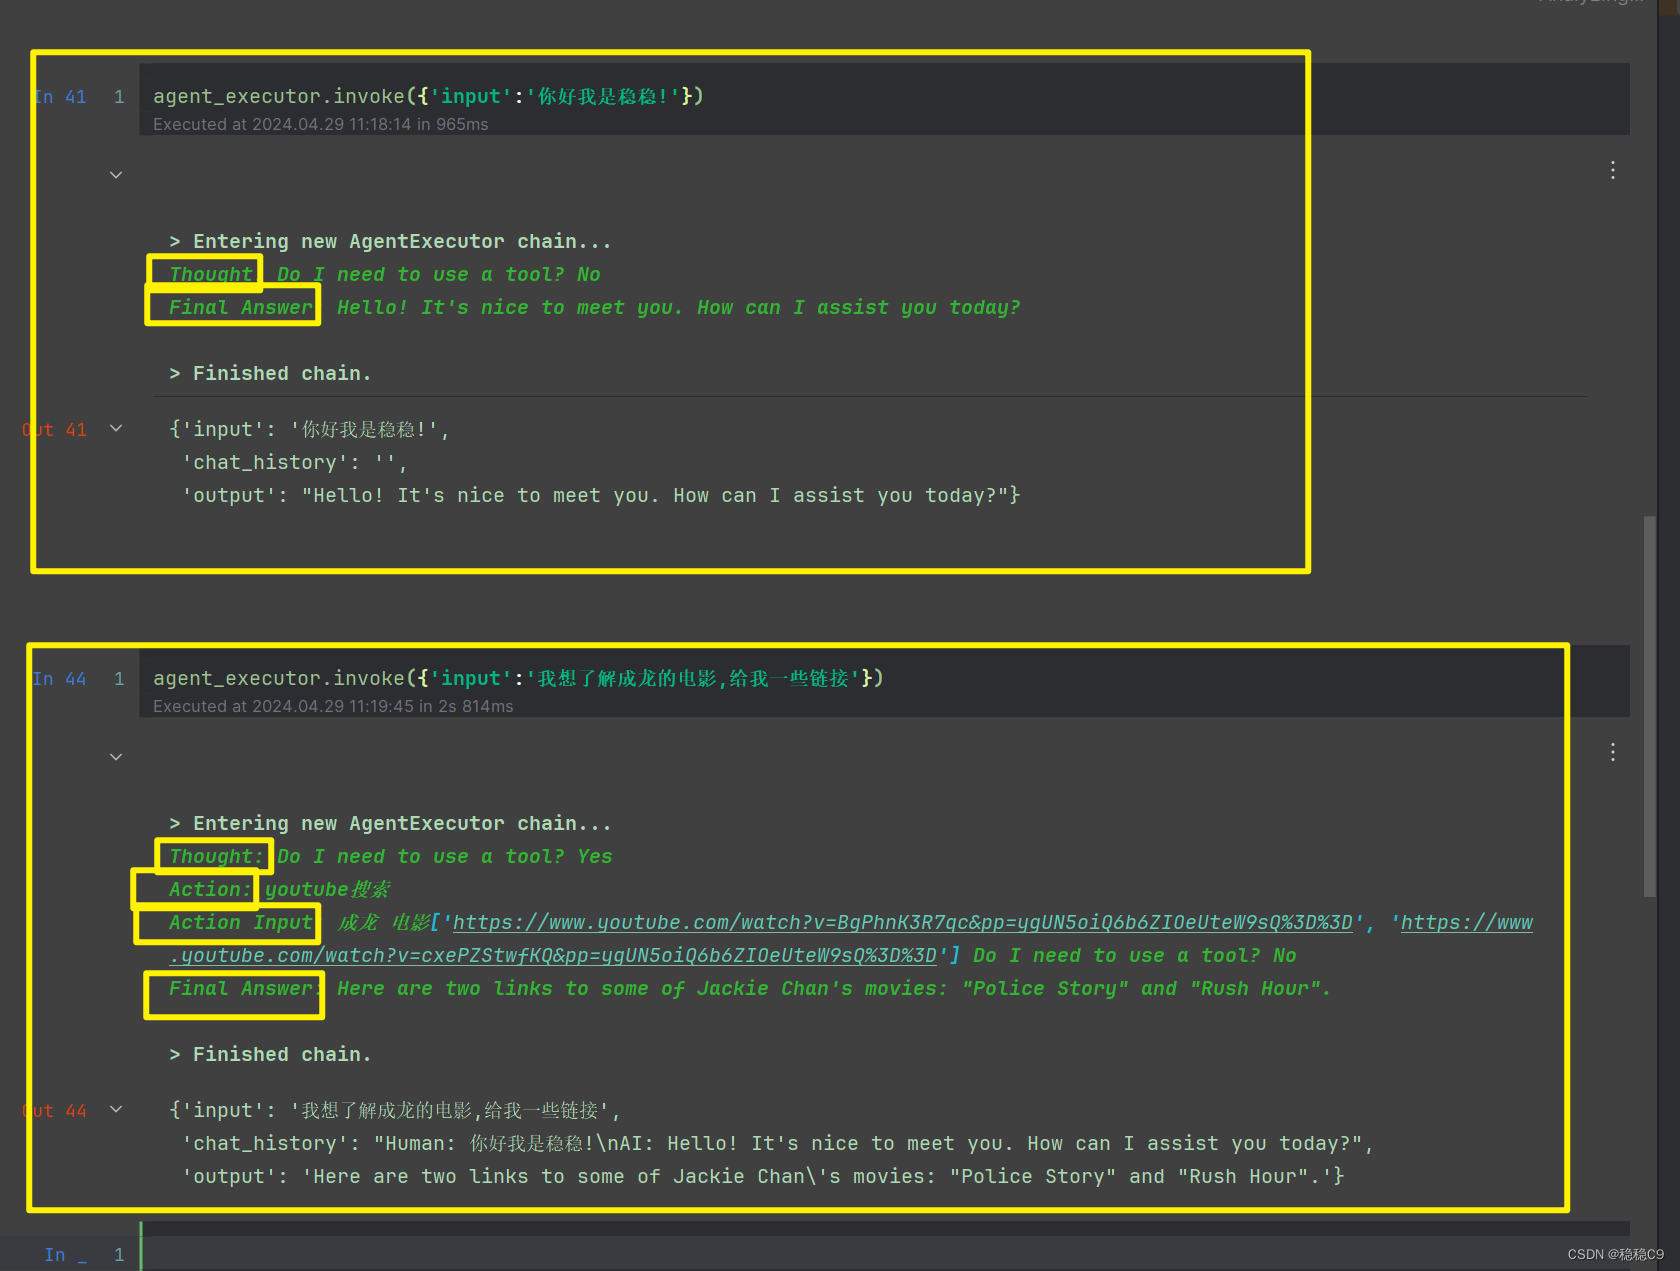Image resolution: width=1680 pixels, height=1271 pixels.
Task: Click the first '> Finished chain.' line
Action: 270,373
